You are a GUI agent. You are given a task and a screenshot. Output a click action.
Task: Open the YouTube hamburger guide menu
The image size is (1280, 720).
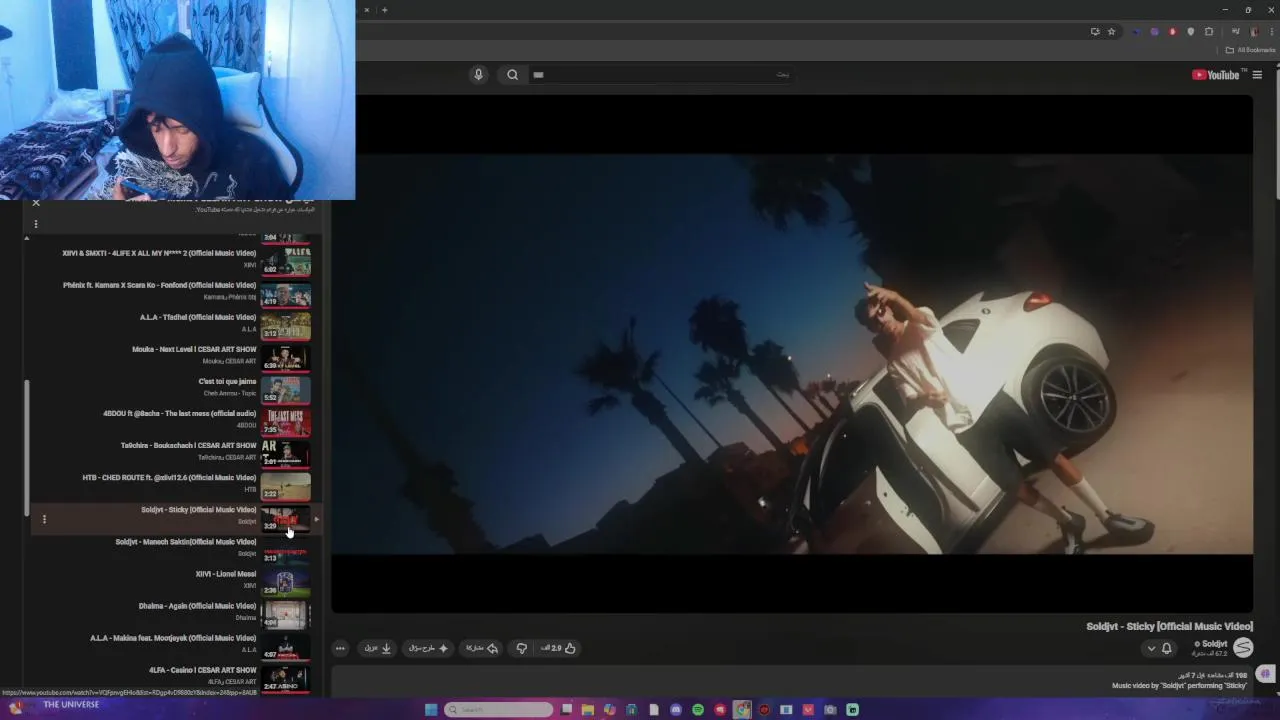point(1257,75)
